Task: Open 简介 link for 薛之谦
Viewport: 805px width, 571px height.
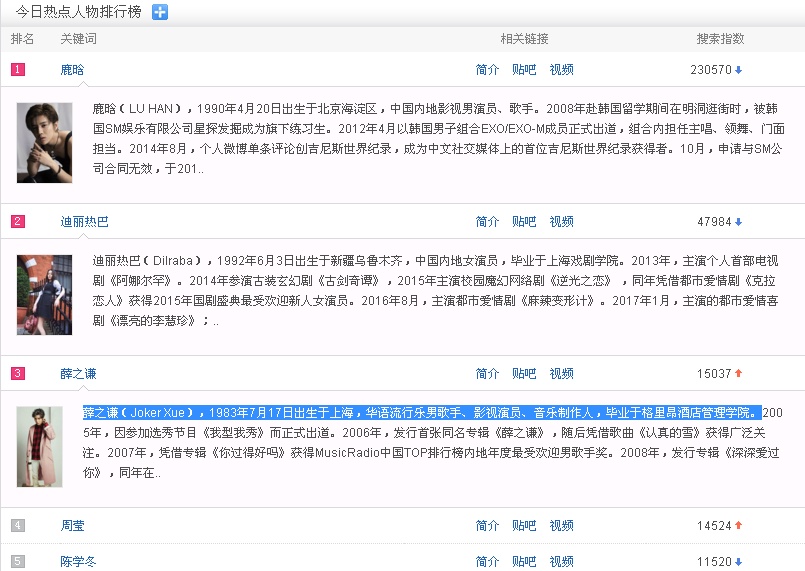Action: click(x=487, y=374)
